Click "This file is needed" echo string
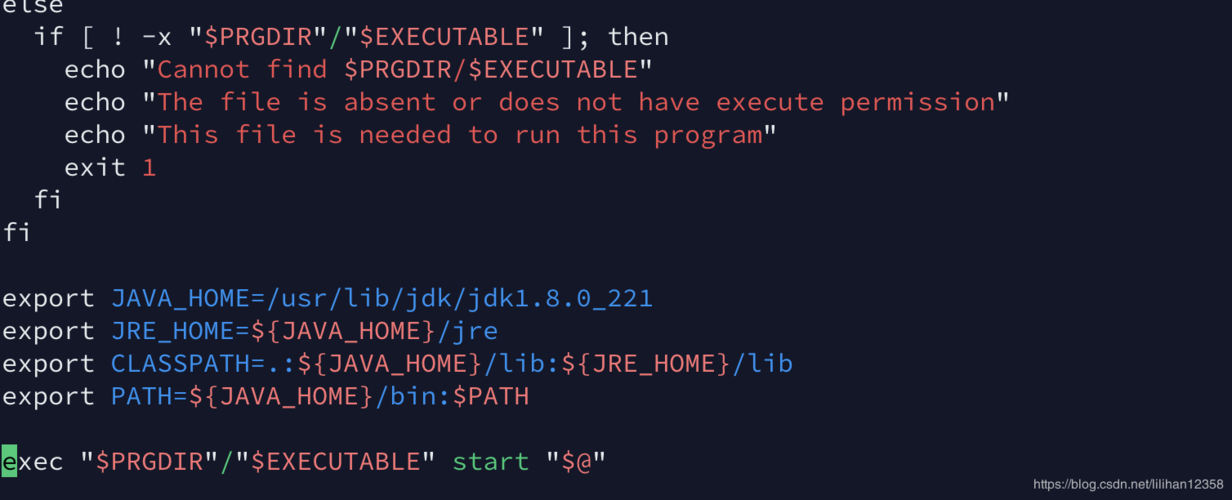This screenshot has height=500, width=1232. 305,134
